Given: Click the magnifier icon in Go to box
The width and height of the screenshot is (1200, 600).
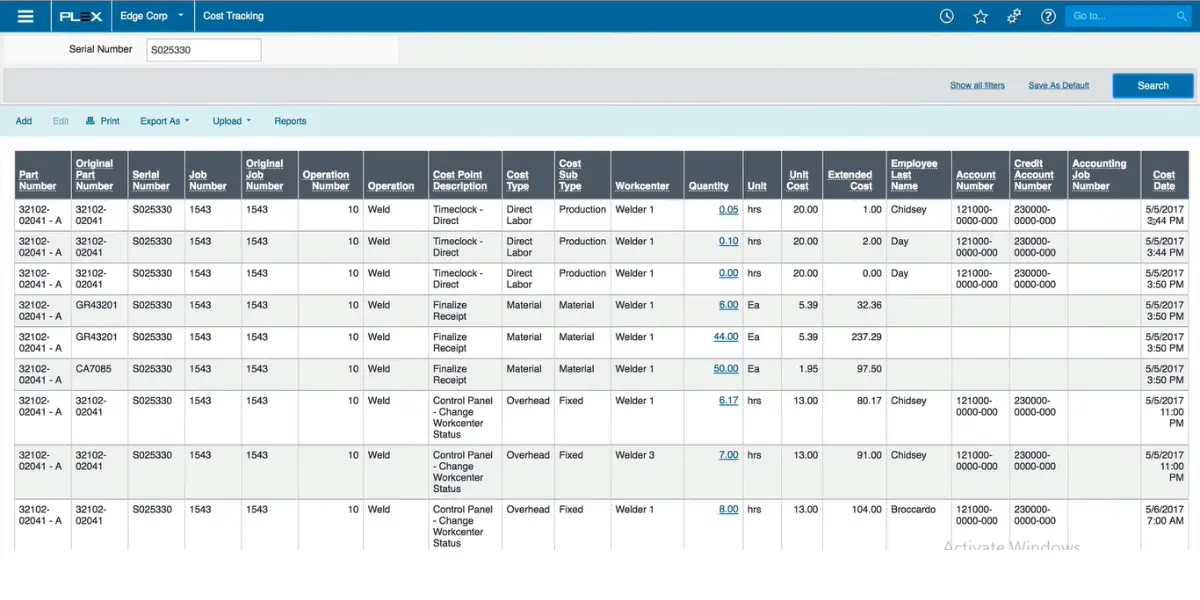Looking at the screenshot, I should 1181,16.
